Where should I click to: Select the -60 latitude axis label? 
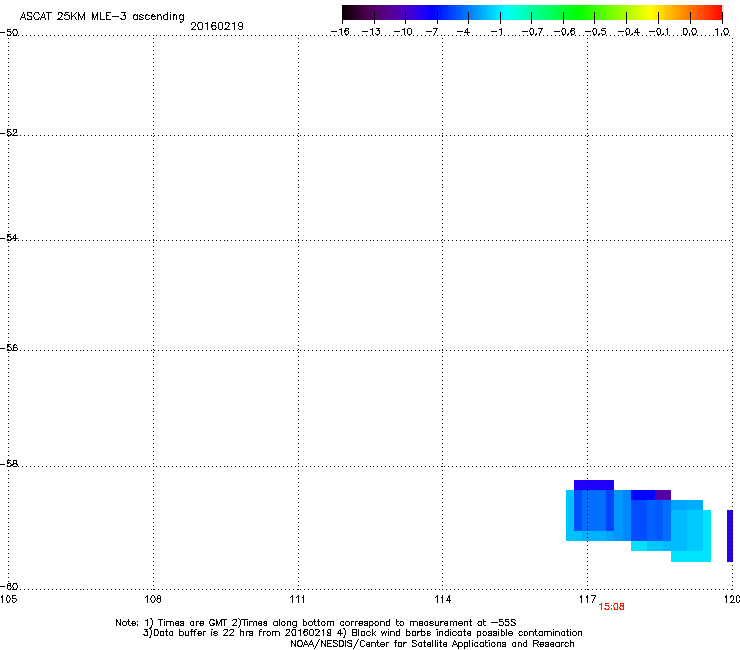[9, 586]
